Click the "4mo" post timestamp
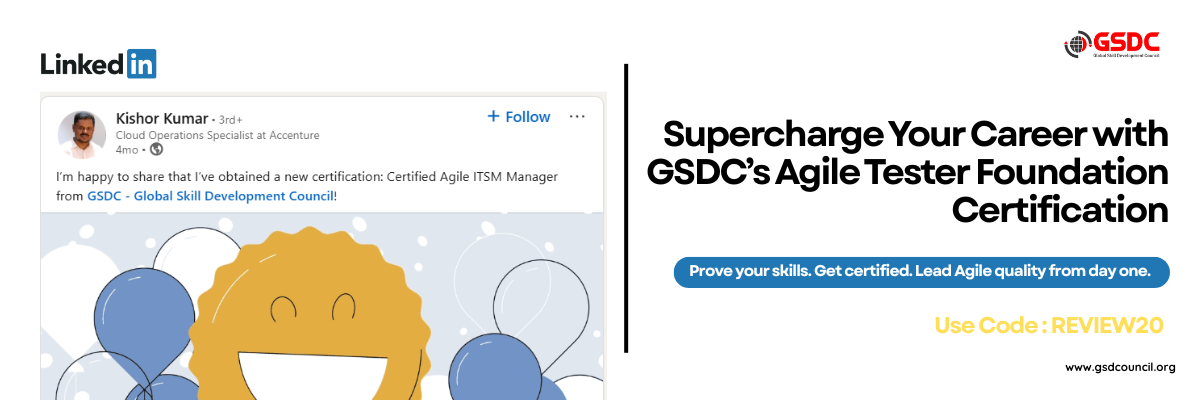This screenshot has width=1200, height=400. click(x=126, y=150)
